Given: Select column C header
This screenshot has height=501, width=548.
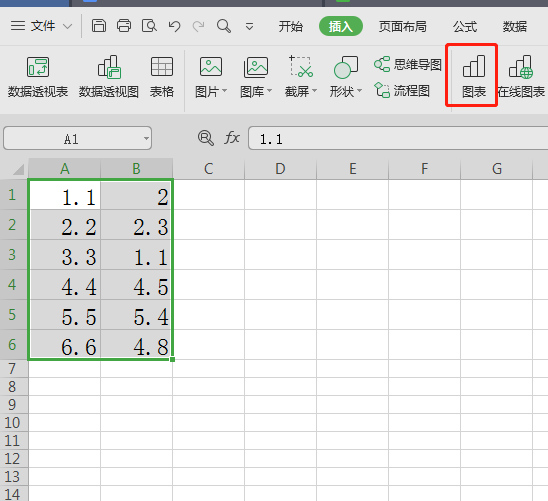Looking at the screenshot, I should [209, 169].
